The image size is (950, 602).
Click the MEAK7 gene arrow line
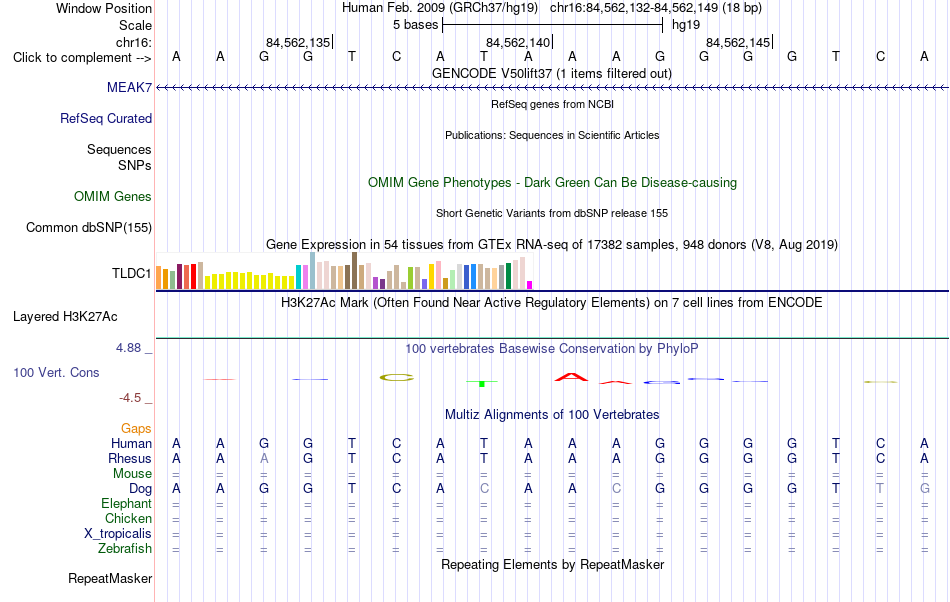552,88
